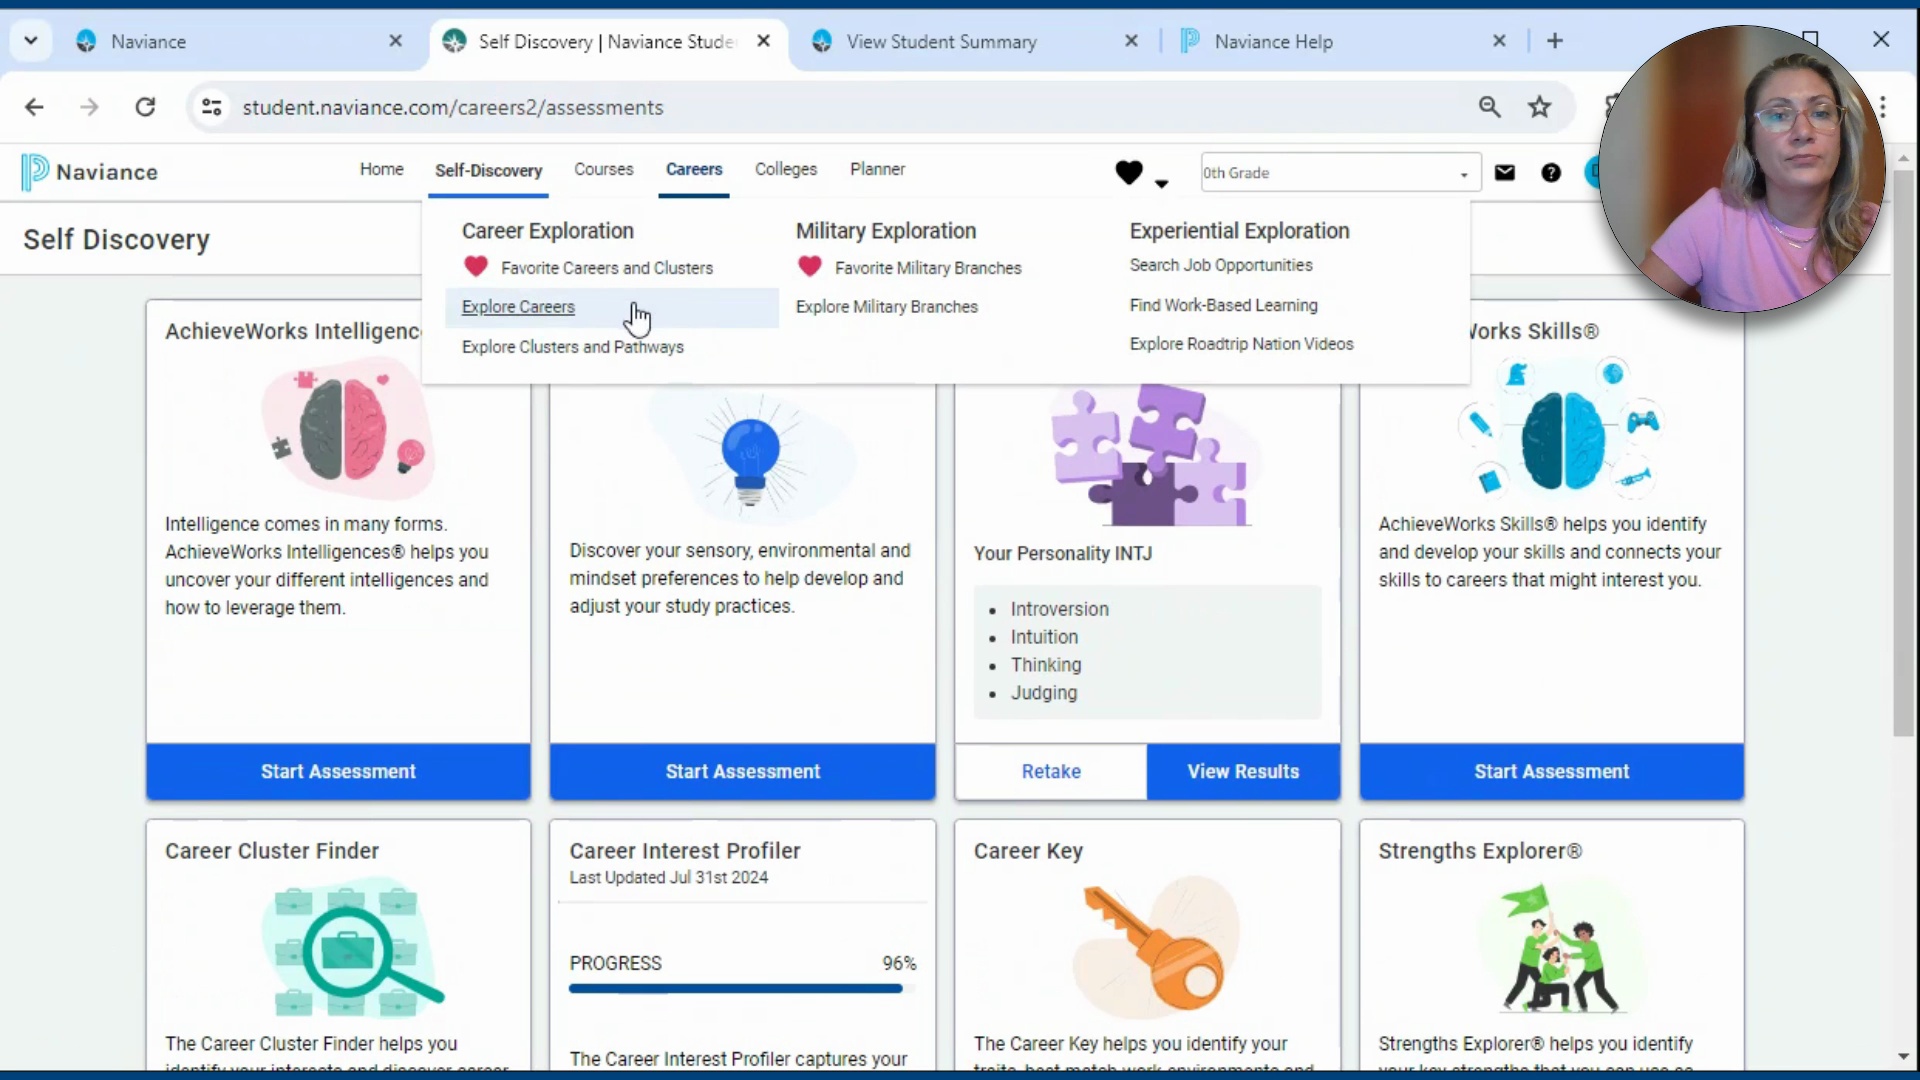Close the Self Discovery tab
1920x1080 pixels.
tap(764, 41)
